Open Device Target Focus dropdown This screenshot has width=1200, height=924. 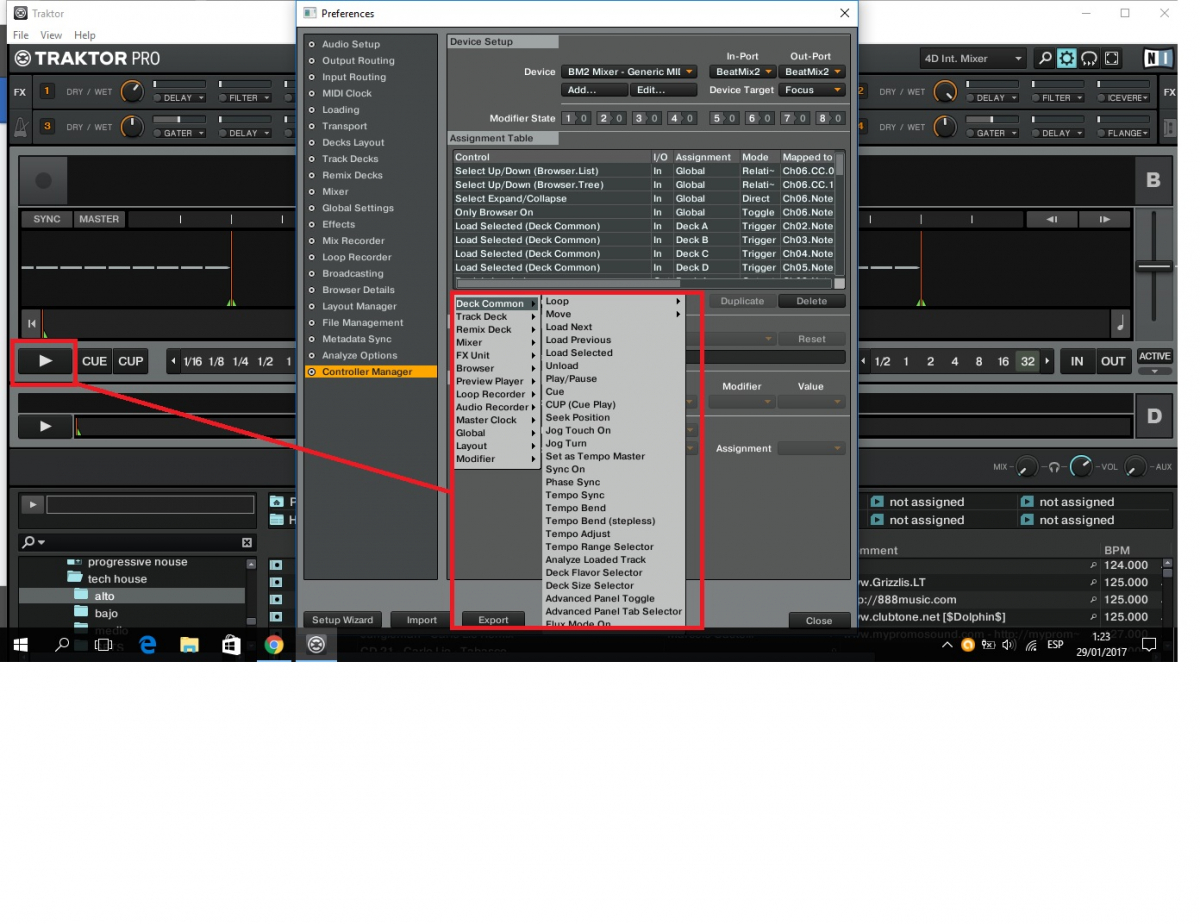click(x=812, y=90)
